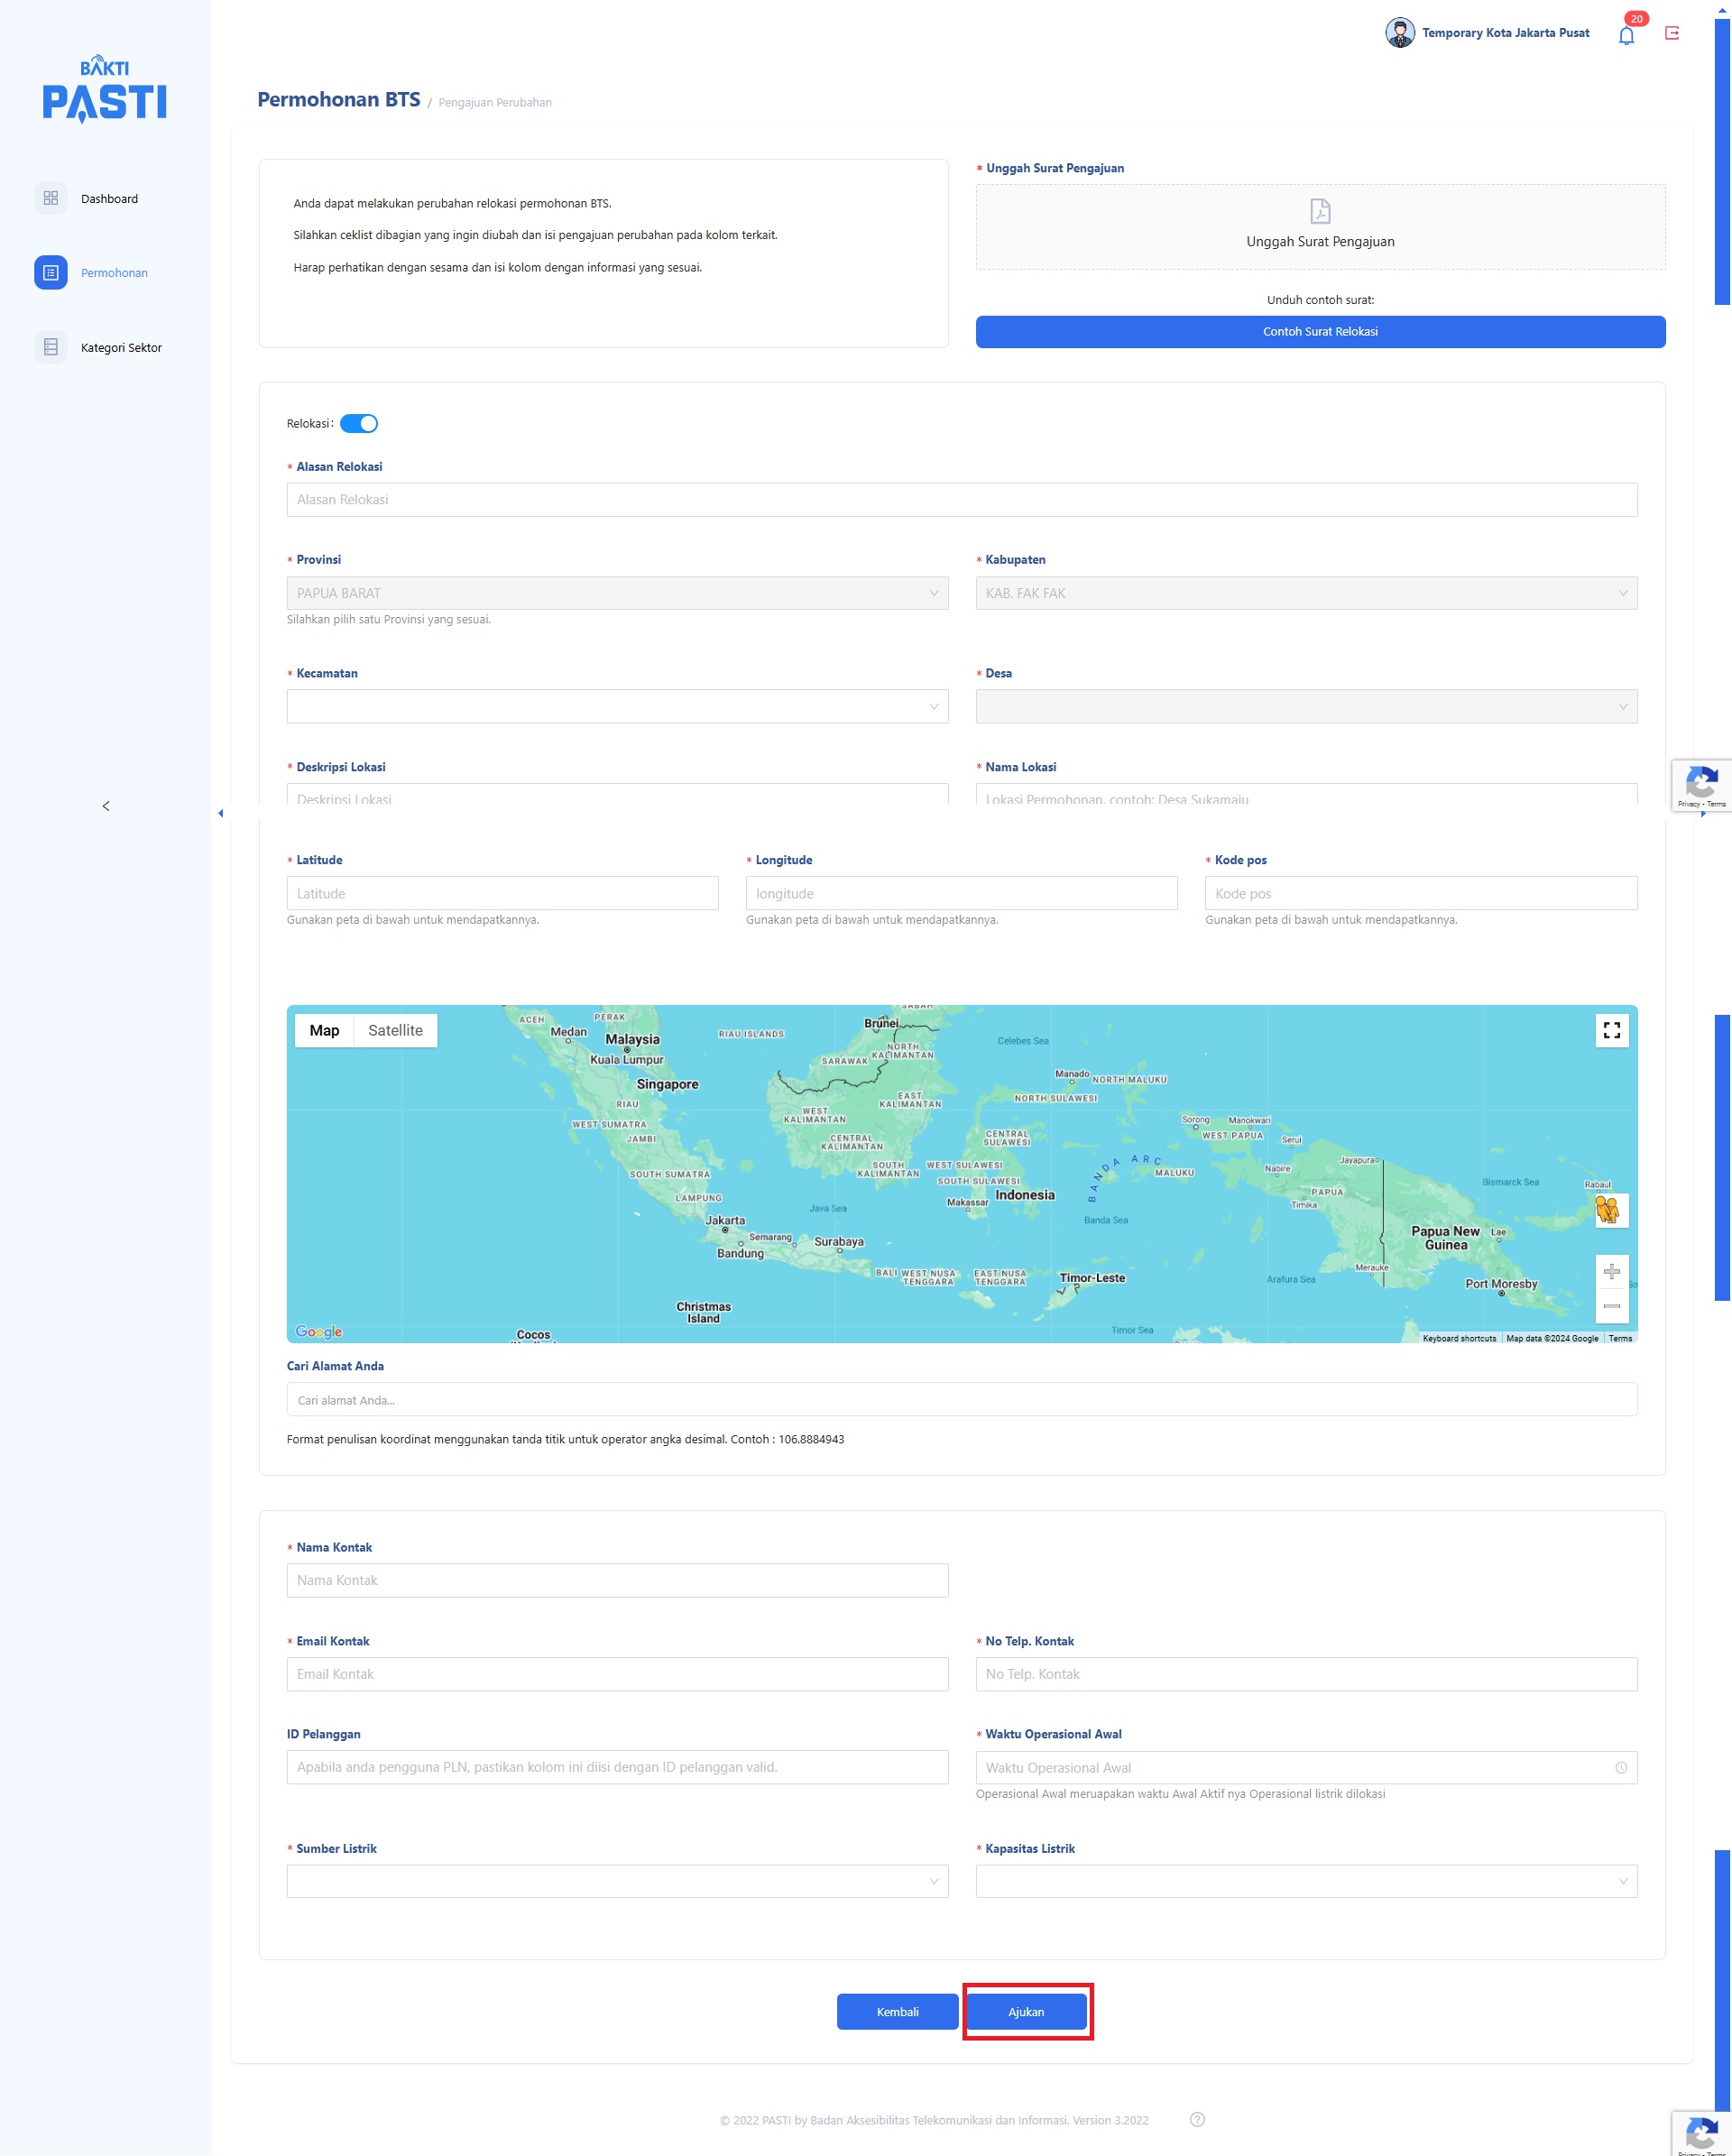Toggle map fullscreen view icon

[1611, 1030]
